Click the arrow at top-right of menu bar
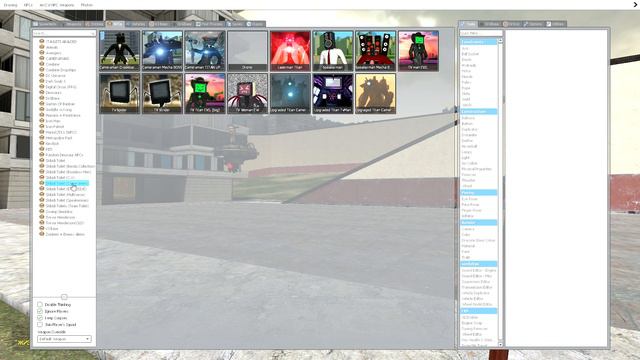 pyautogui.click(x=635, y=4)
